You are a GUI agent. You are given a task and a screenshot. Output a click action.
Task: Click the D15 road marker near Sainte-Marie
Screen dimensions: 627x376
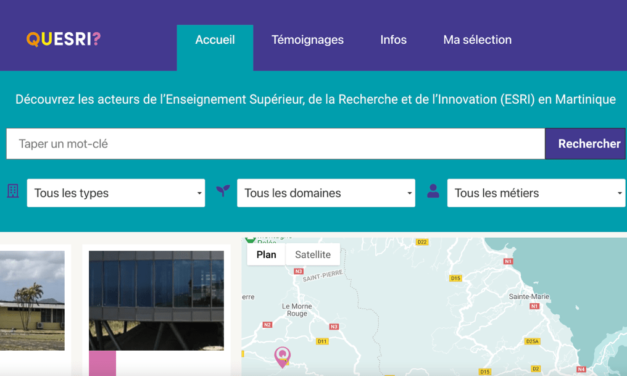(x=455, y=278)
